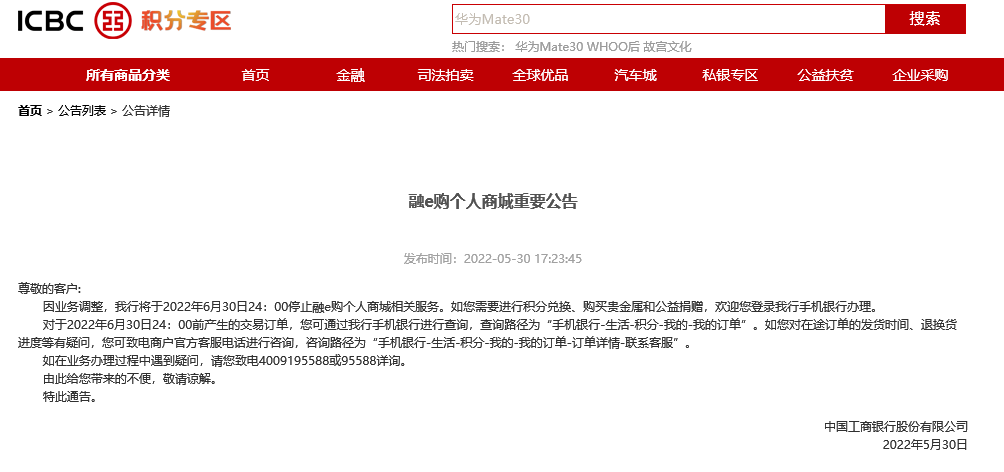Open 所有商品分类 menu

(x=128, y=75)
